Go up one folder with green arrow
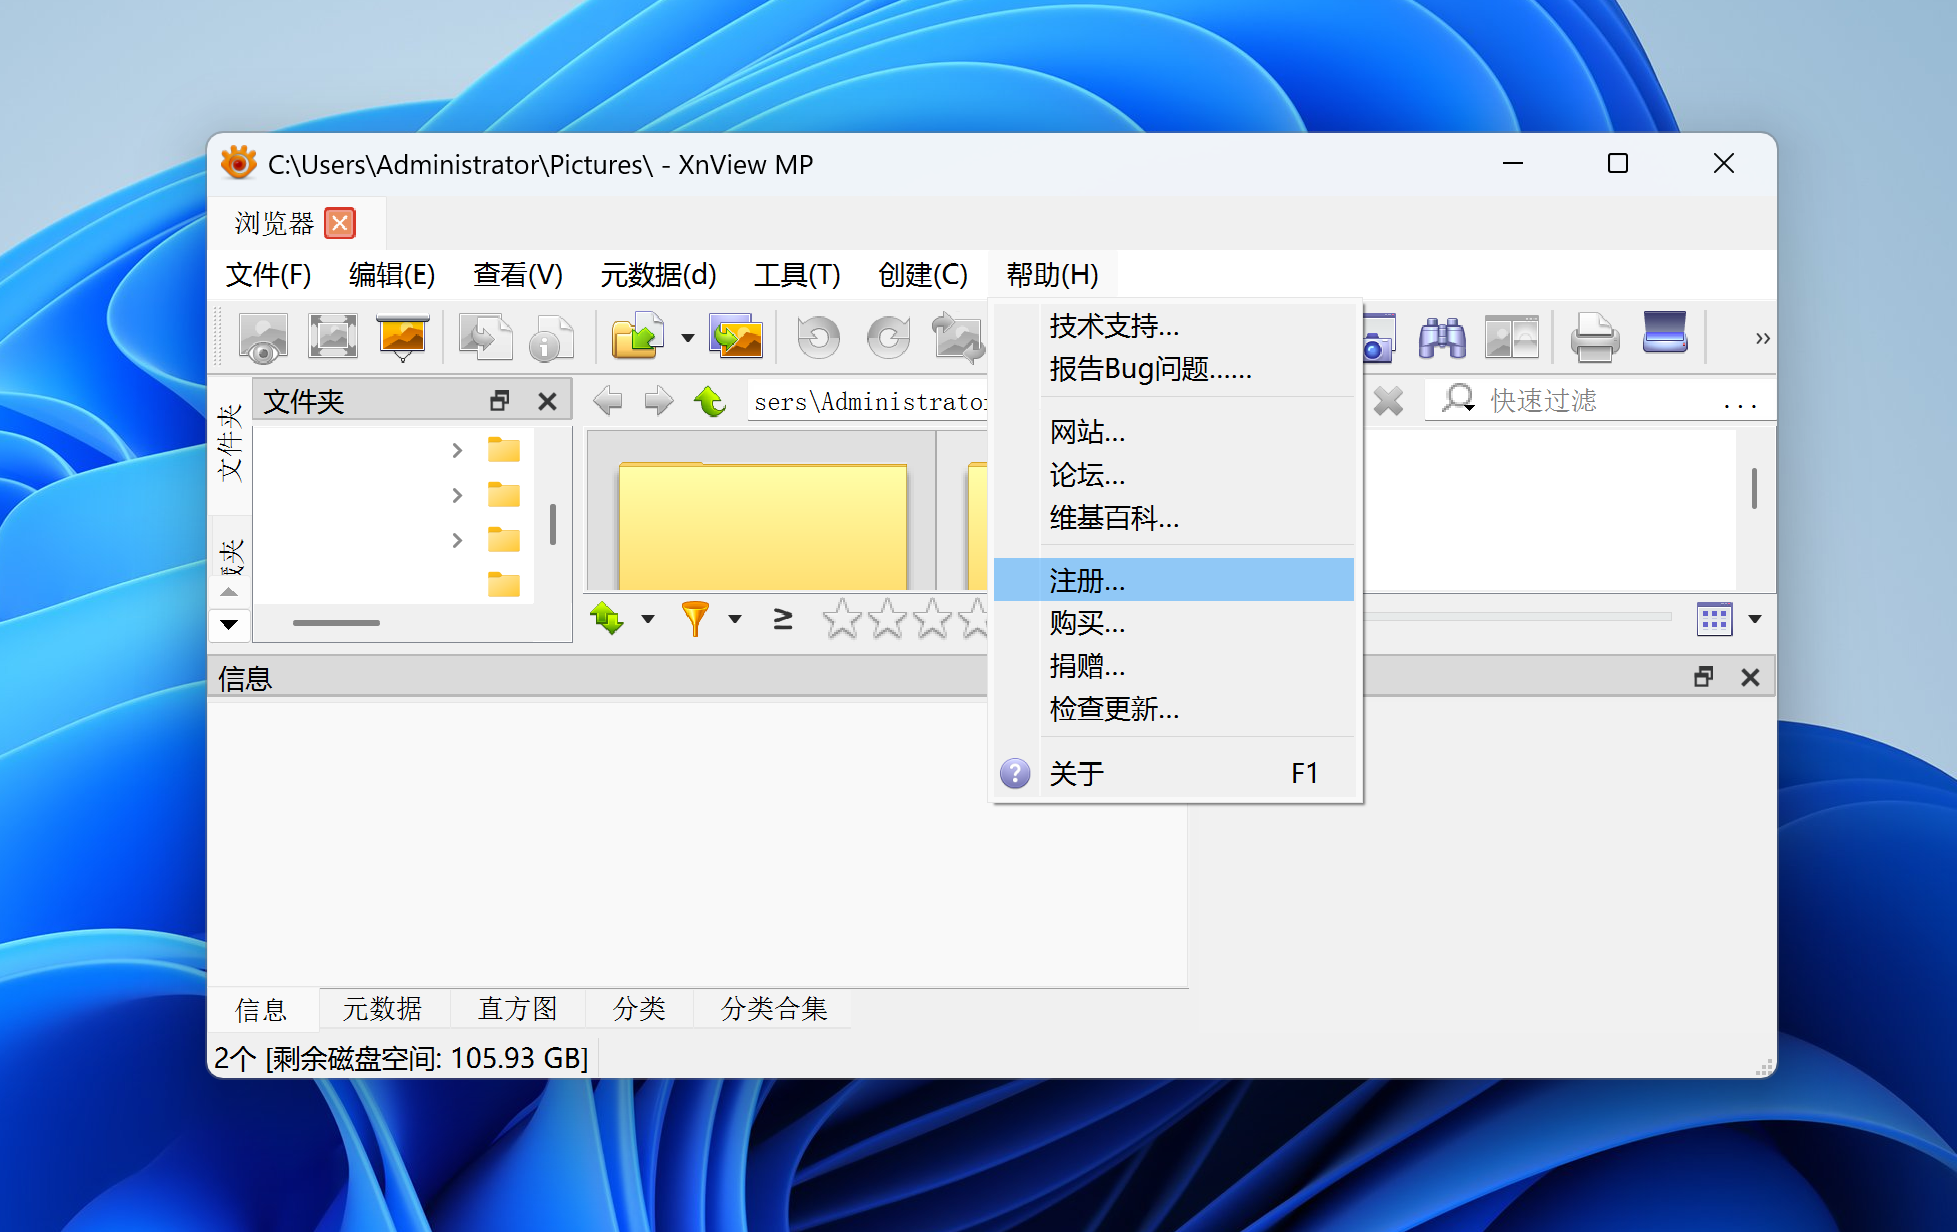 coord(710,401)
